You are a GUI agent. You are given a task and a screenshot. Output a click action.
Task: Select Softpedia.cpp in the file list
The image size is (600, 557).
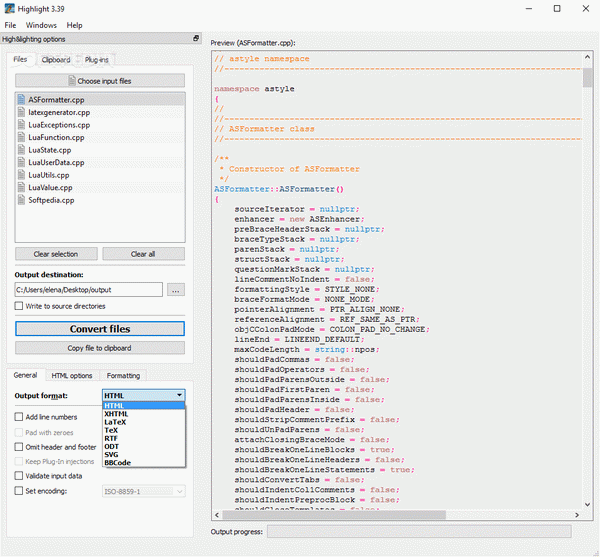(x=100, y=200)
